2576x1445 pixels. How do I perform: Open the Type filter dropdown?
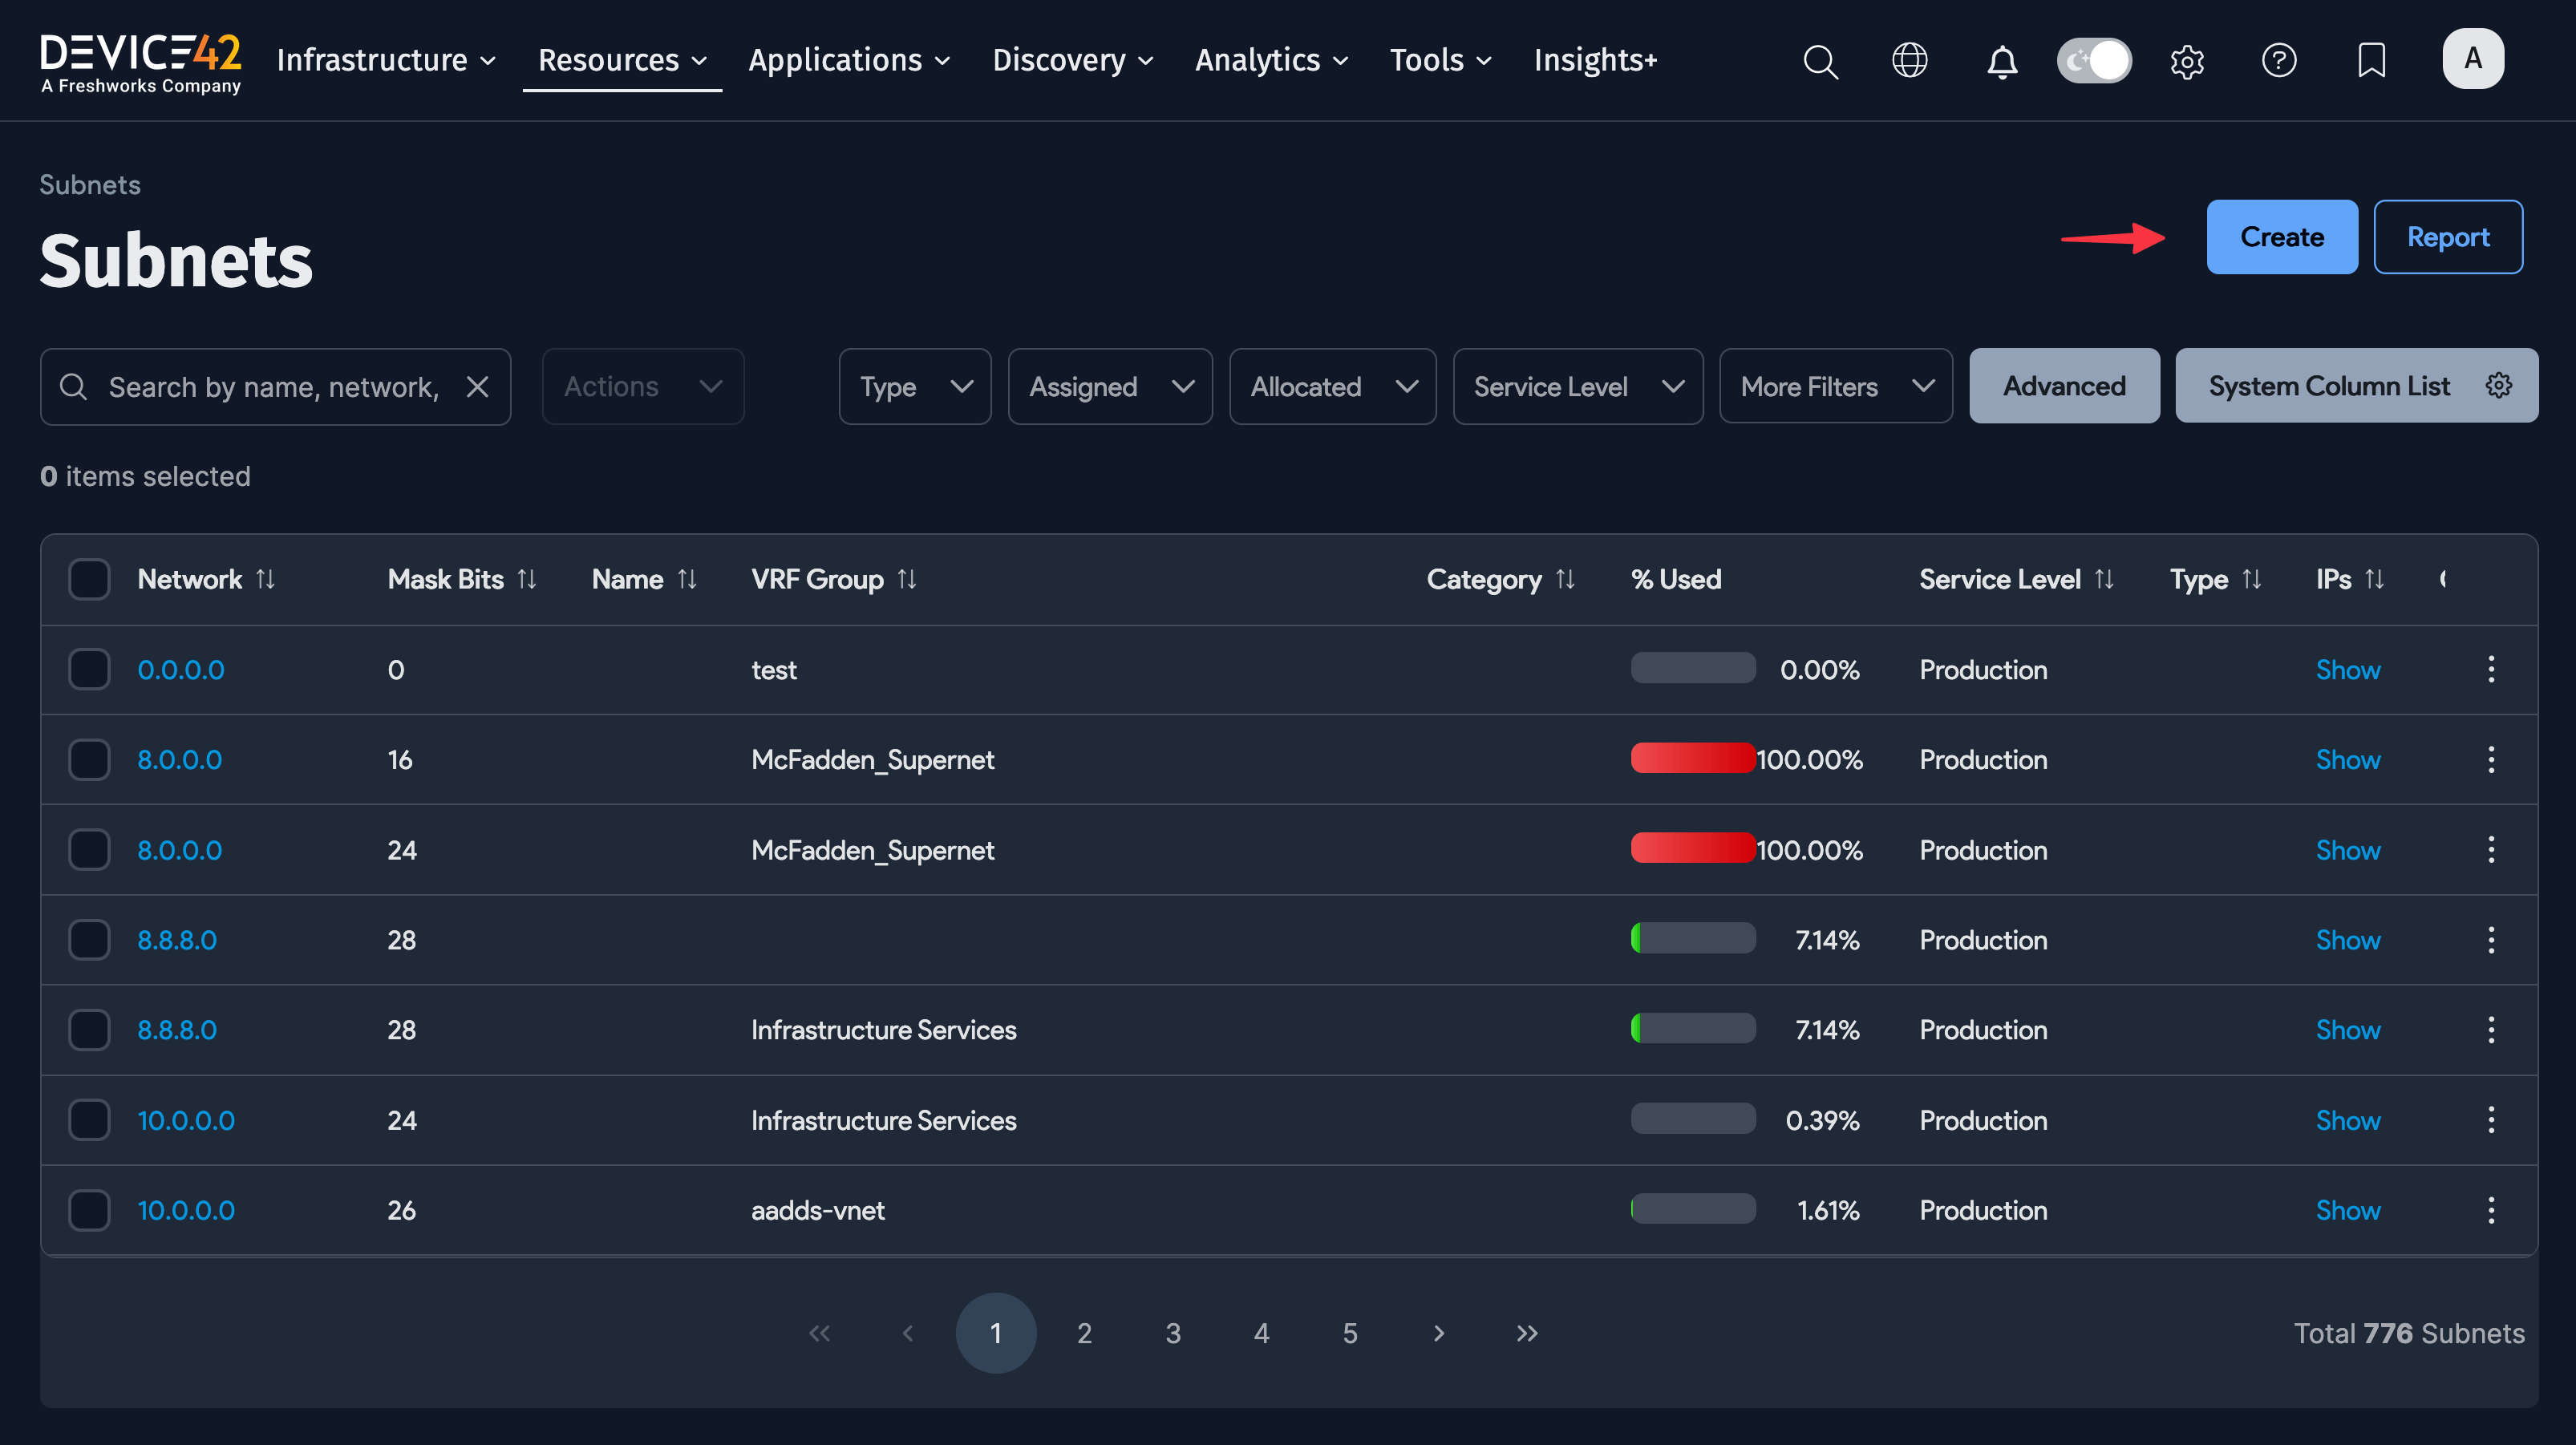click(914, 386)
